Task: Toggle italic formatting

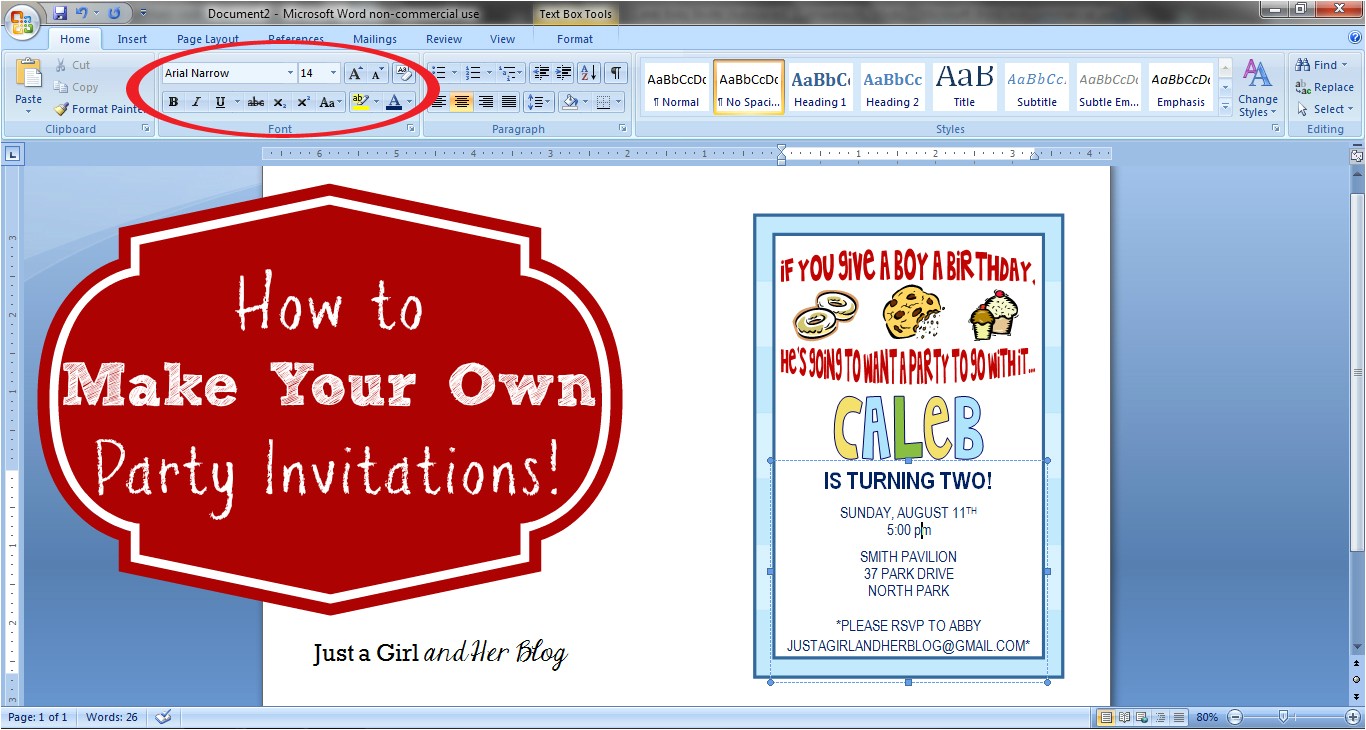Action: pyautogui.click(x=194, y=101)
